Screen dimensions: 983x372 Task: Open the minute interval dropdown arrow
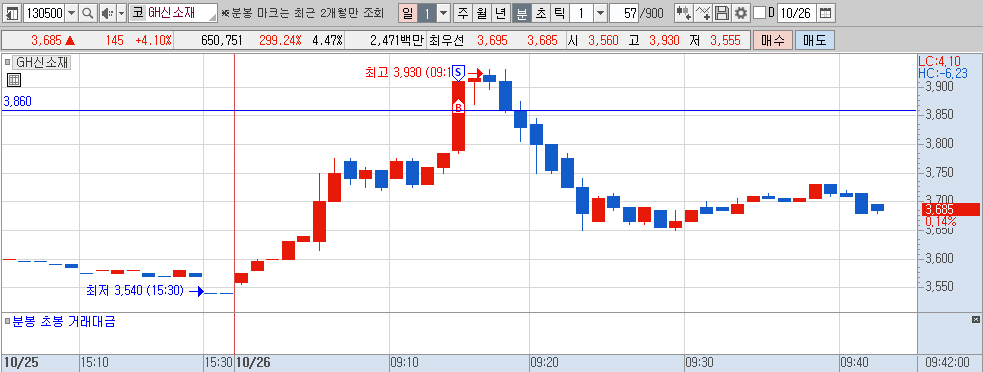tap(600, 13)
